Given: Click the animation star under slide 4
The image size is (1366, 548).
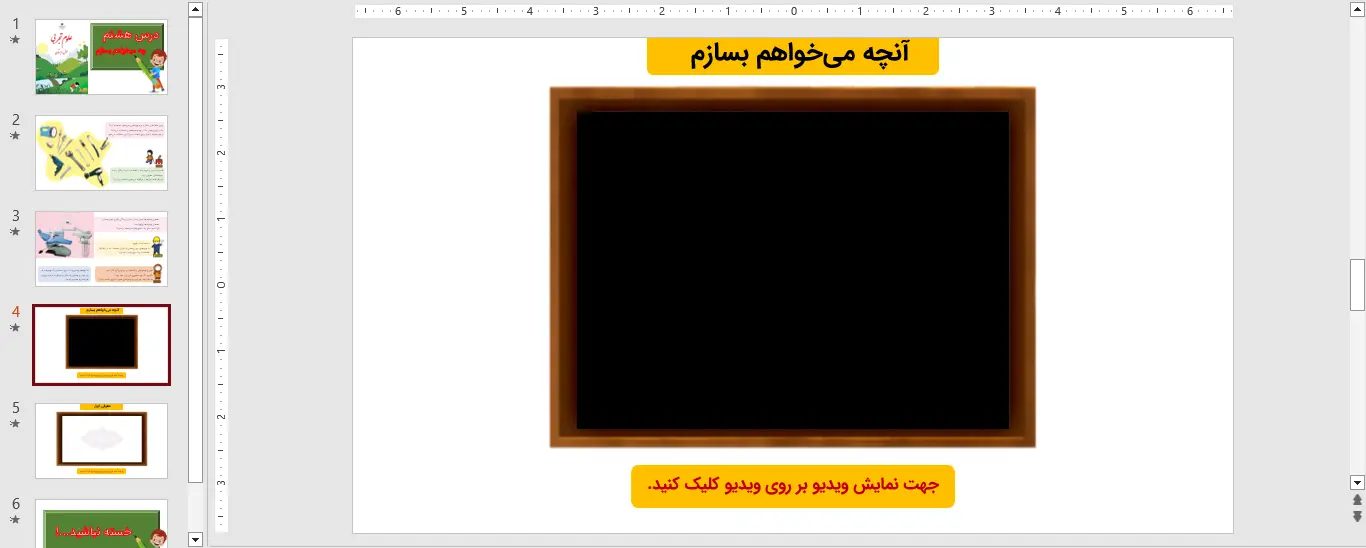Looking at the screenshot, I should click(15, 328).
